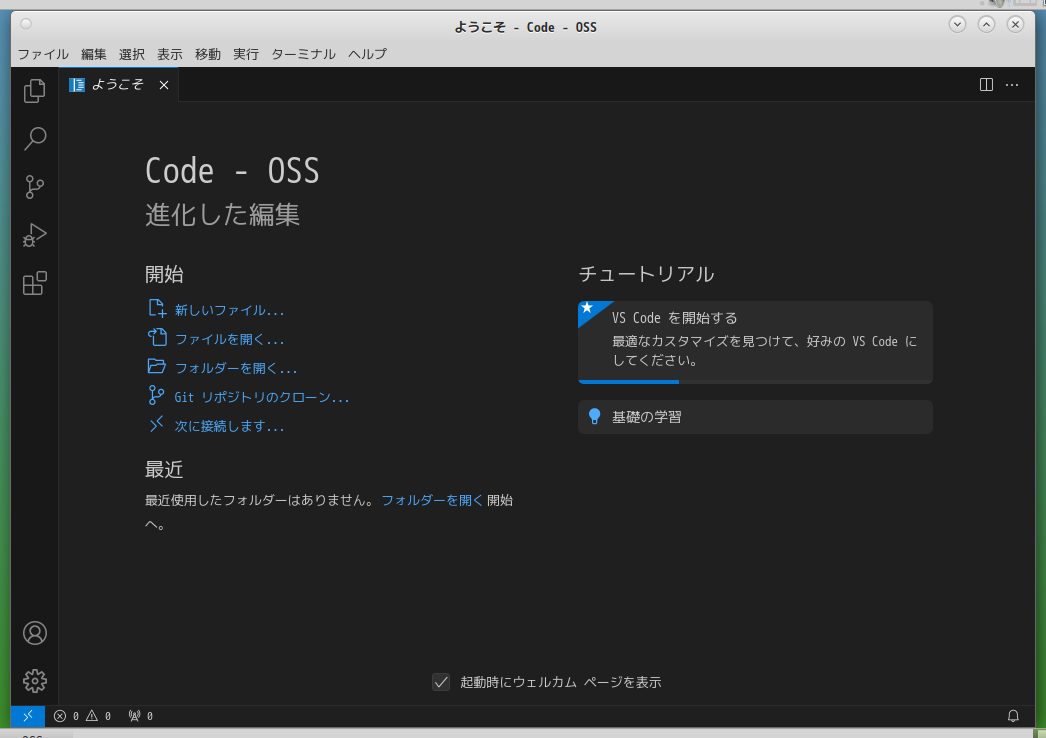This screenshot has height=738, width=1046.
Task: Click the folder icon beside フォルダーを開く
Action: point(157,366)
